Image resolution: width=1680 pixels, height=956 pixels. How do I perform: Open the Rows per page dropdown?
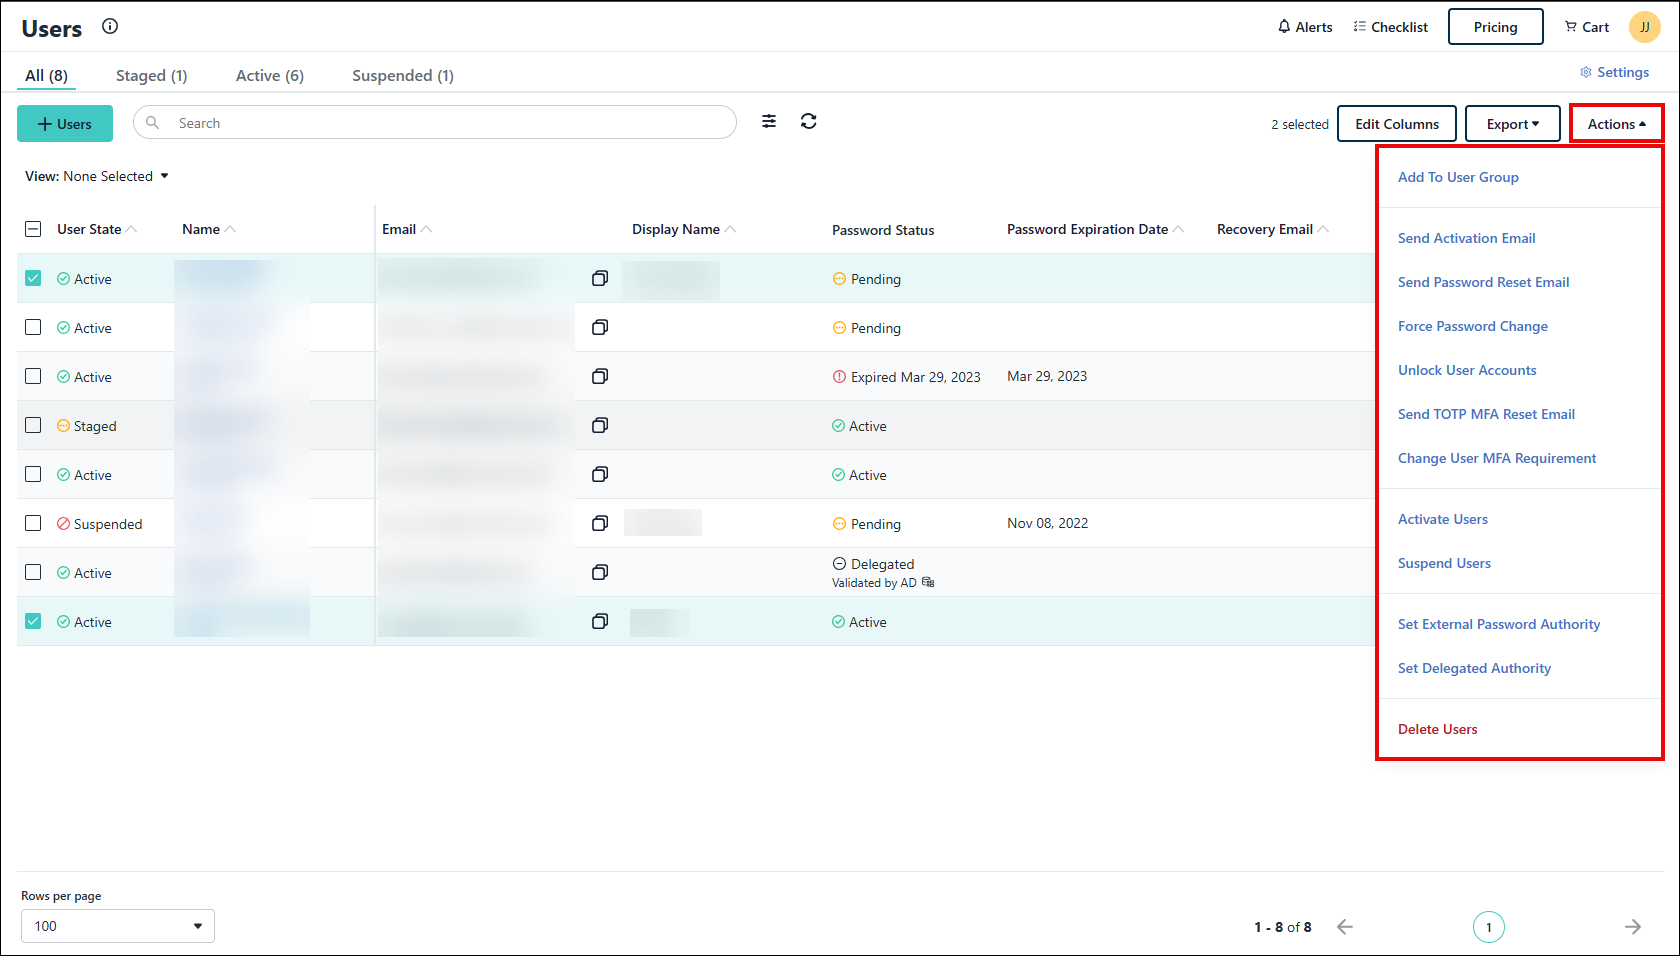pyautogui.click(x=117, y=926)
